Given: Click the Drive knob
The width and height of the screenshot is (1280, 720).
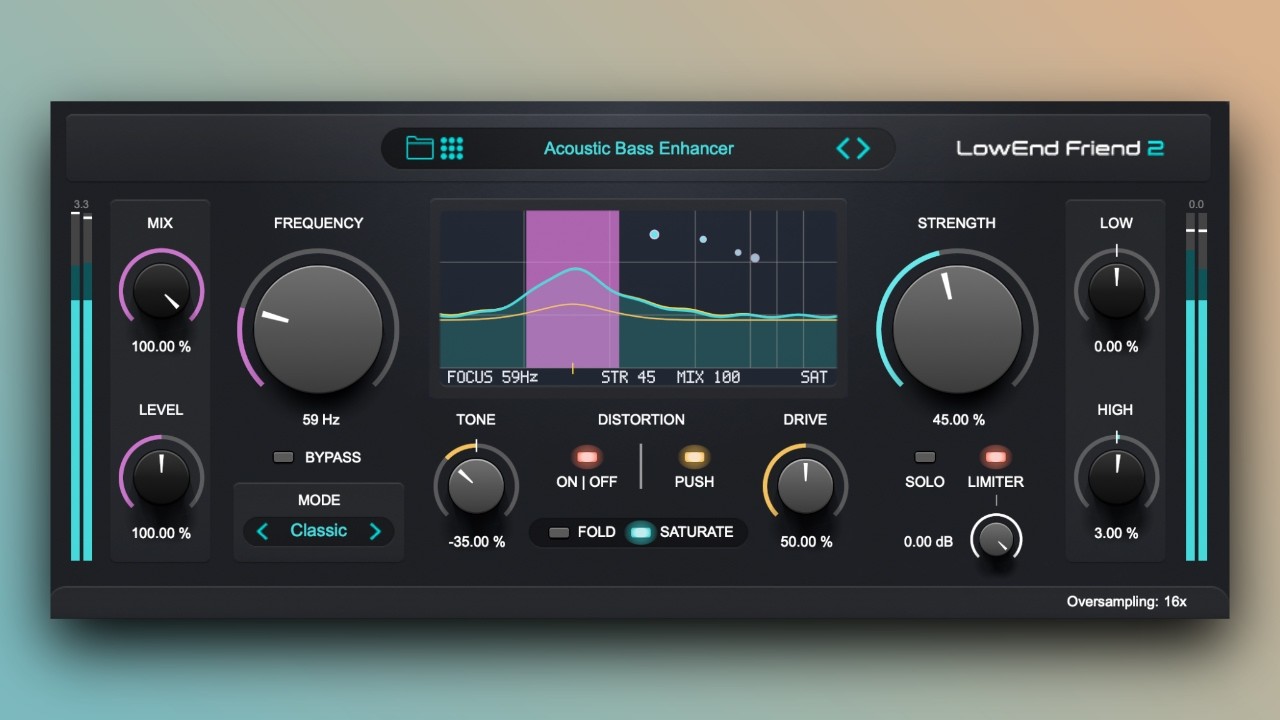Looking at the screenshot, I should pos(805,487).
